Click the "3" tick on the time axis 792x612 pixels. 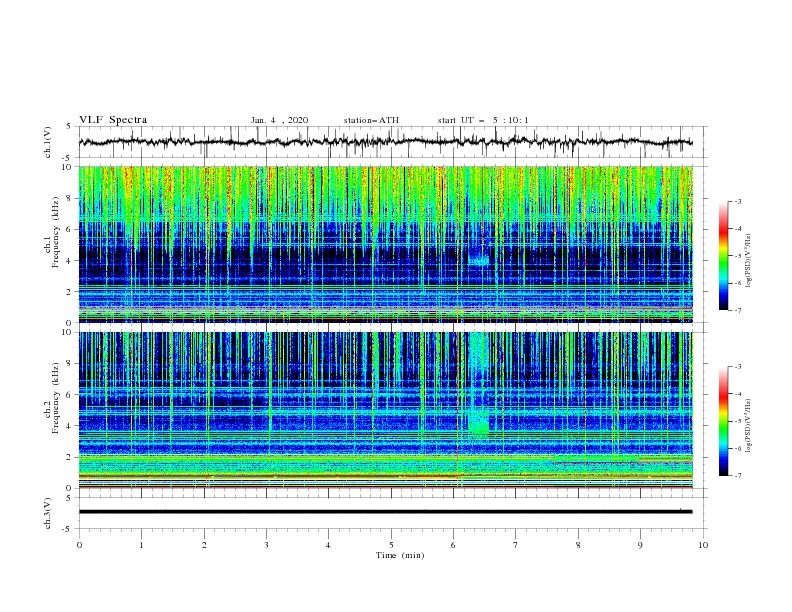click(266, 545)
